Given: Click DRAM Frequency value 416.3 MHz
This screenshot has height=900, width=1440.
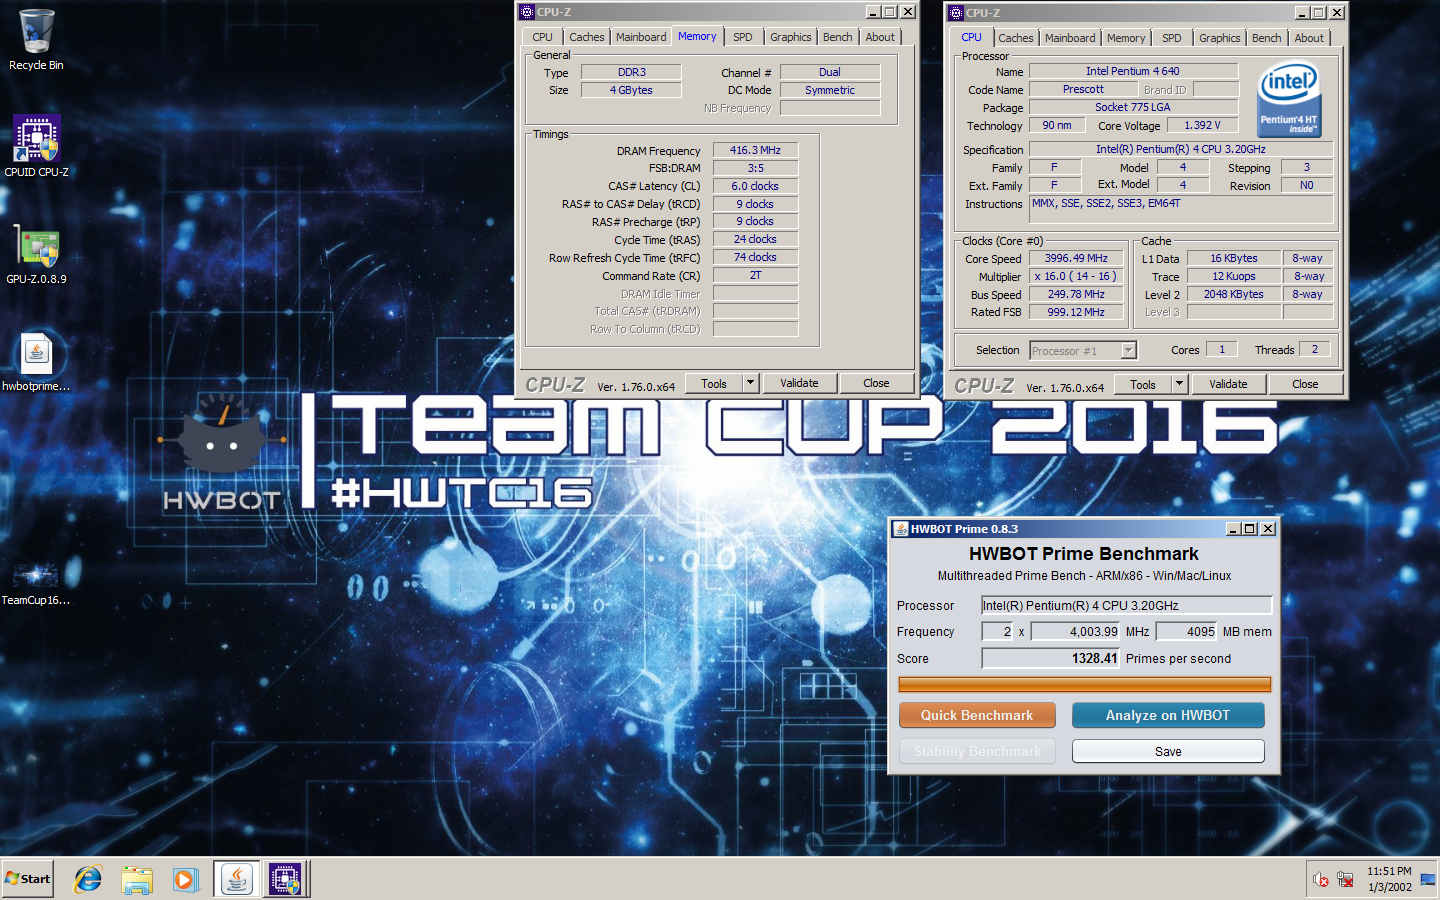Looking at the screenshot, I should 755,150.
